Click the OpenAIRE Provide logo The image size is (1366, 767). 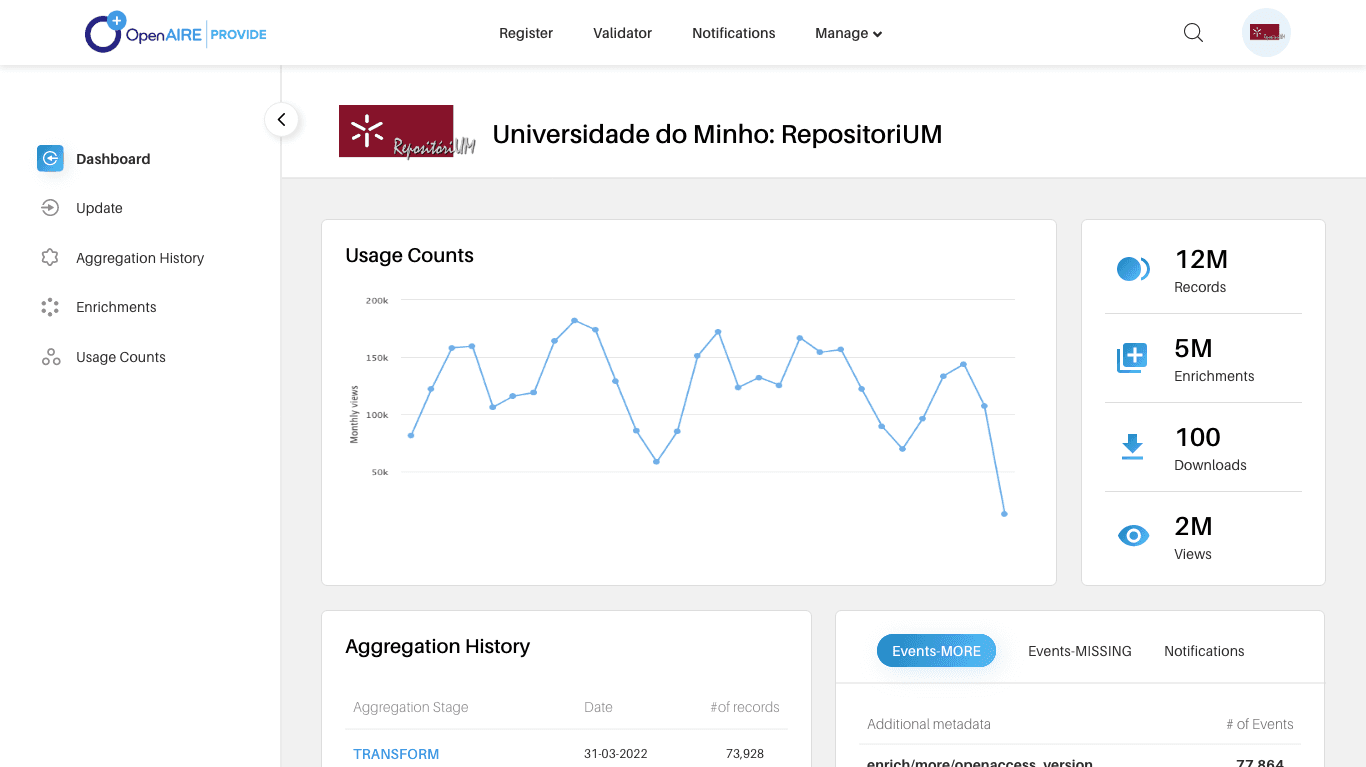176,33
